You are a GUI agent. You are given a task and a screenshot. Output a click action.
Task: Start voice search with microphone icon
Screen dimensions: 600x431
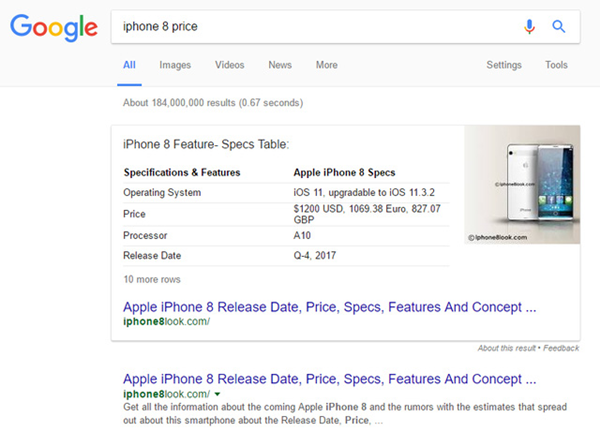(529, 26)
